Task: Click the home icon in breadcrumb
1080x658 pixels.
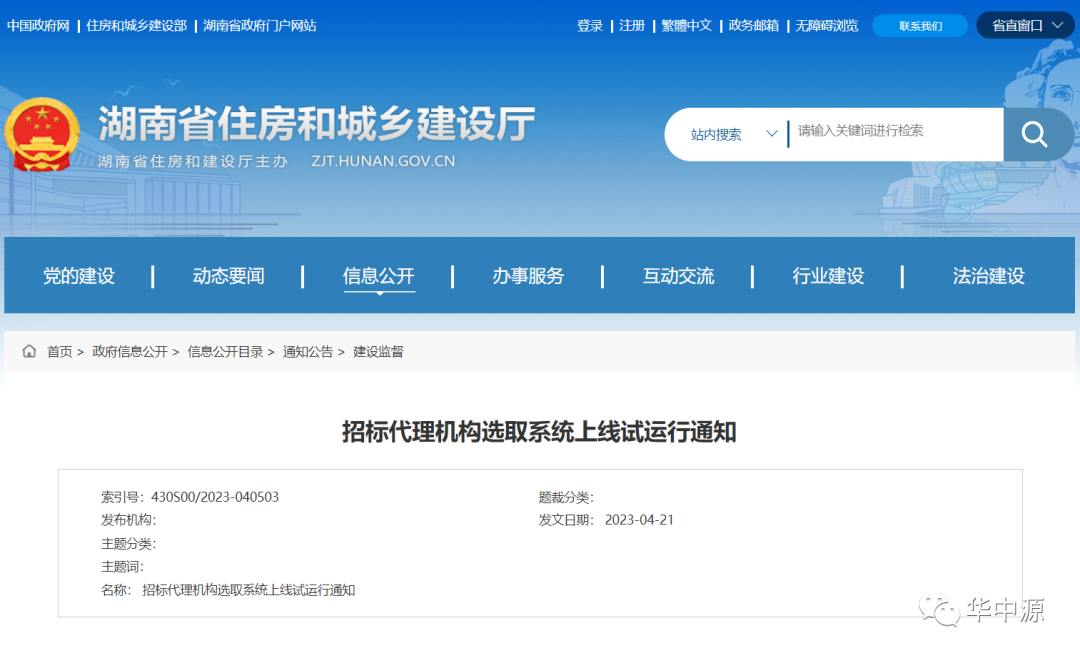Action: coord(29,351)
